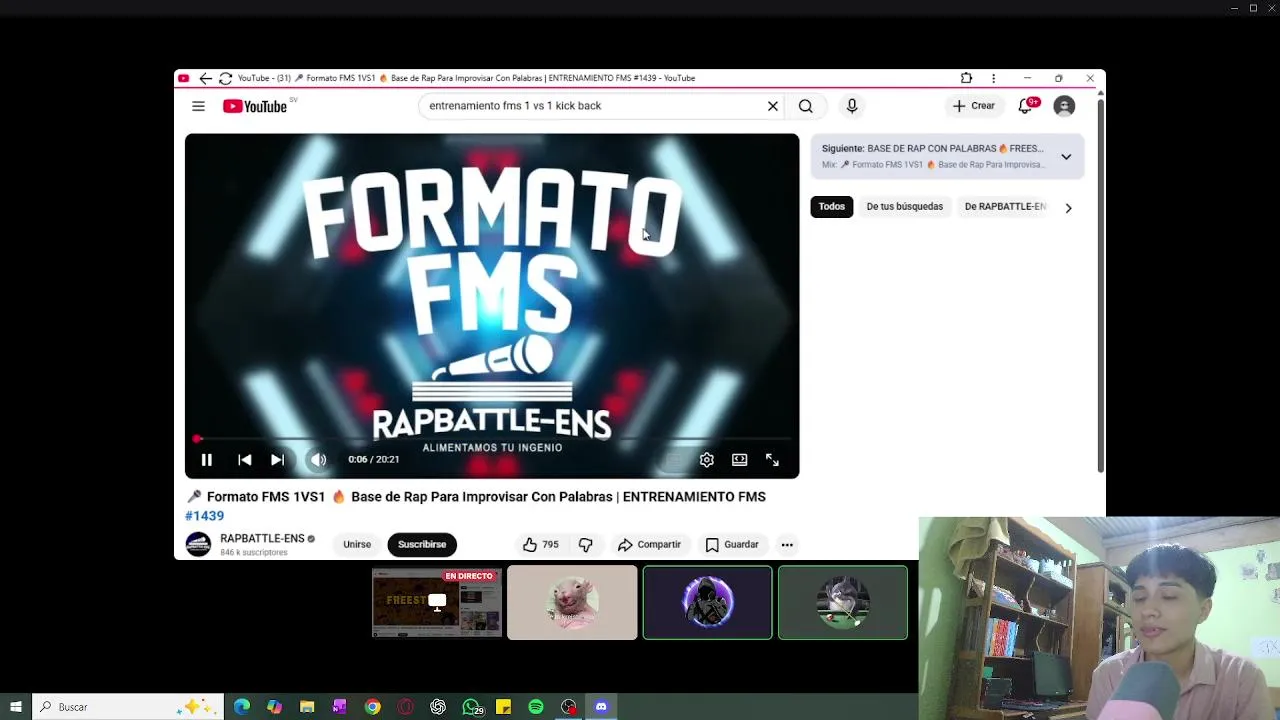The height and width of the screenshot is (720, 1280).
Task: Mute the video volume
Action: [318, 460]
